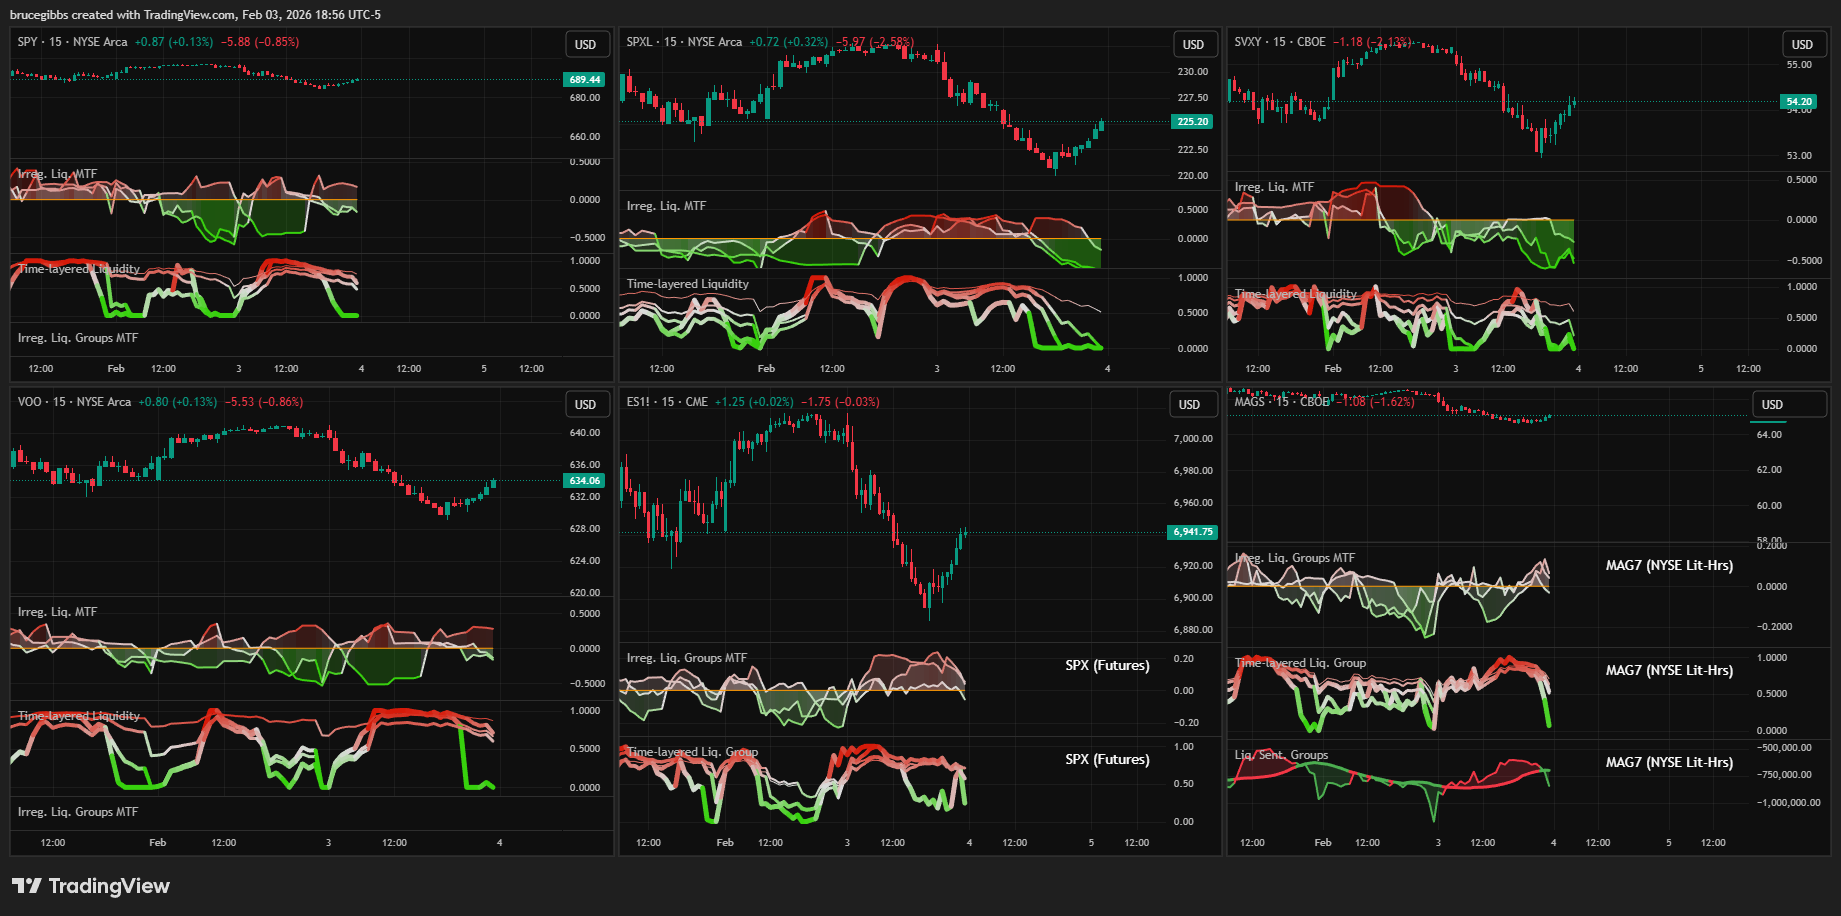Open the USD currency selector on MAGS chart
The image size is (1841, 916).
(1772, 405)
